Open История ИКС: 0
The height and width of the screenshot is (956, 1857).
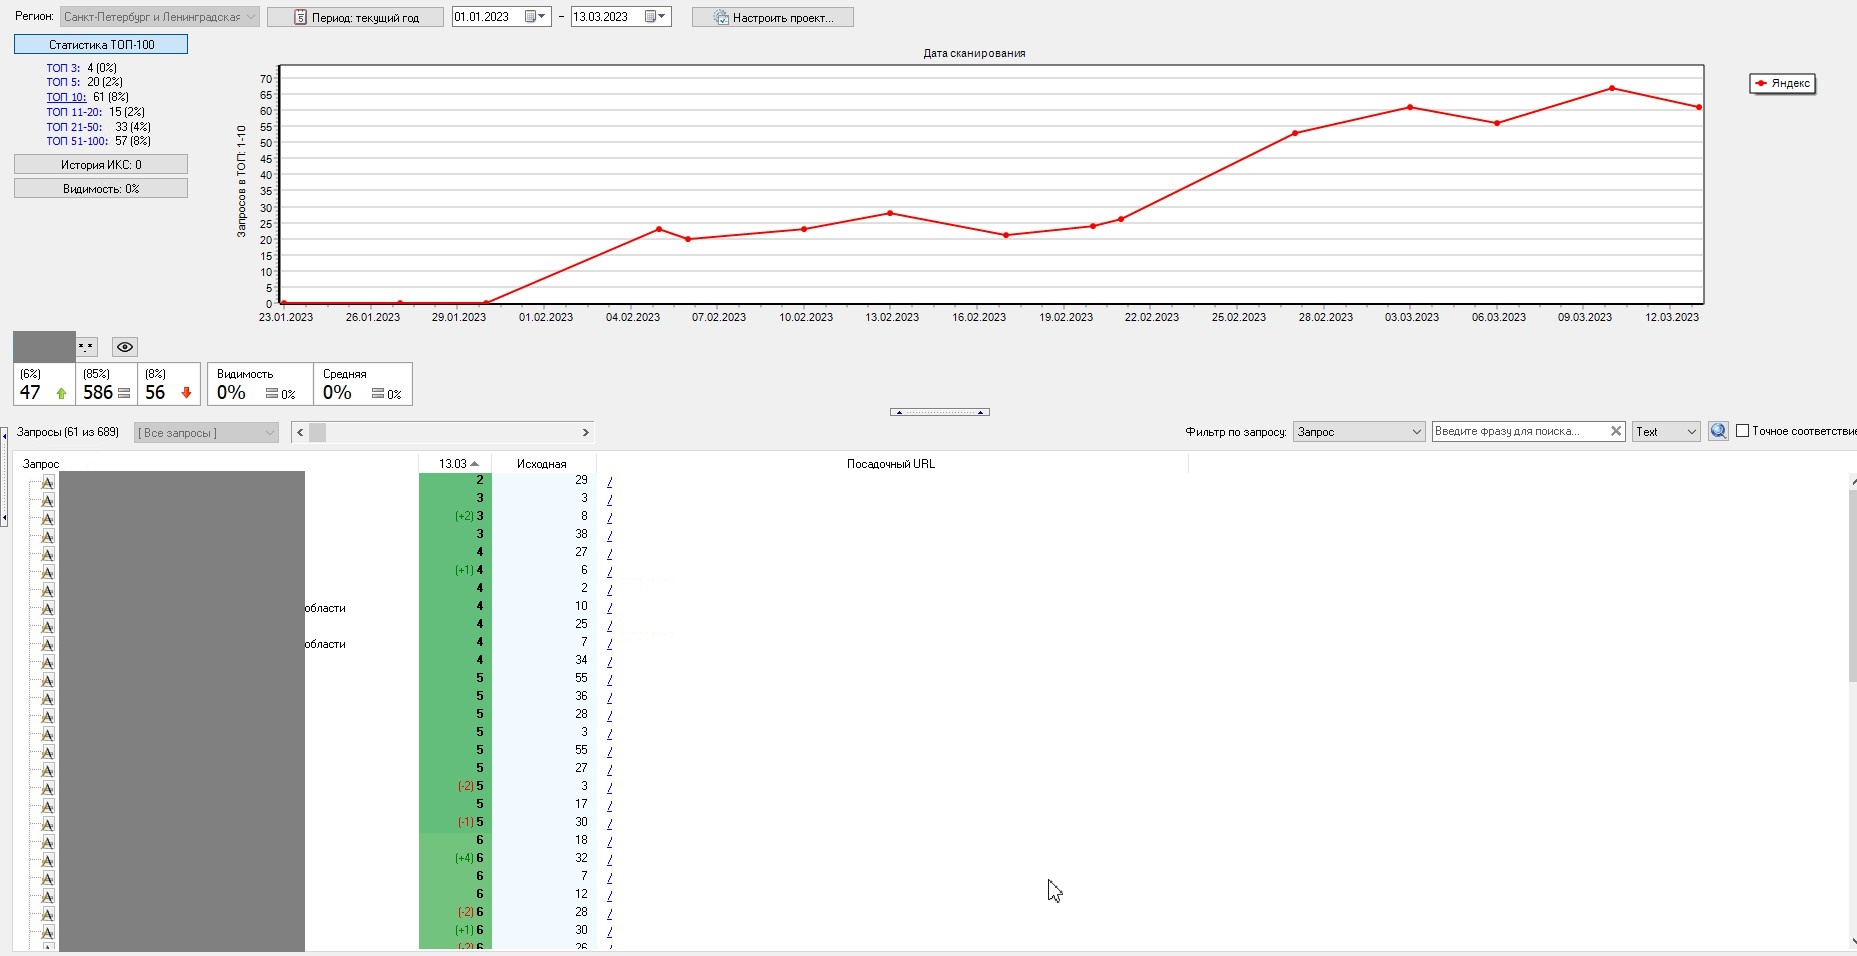tap(101, 164)
